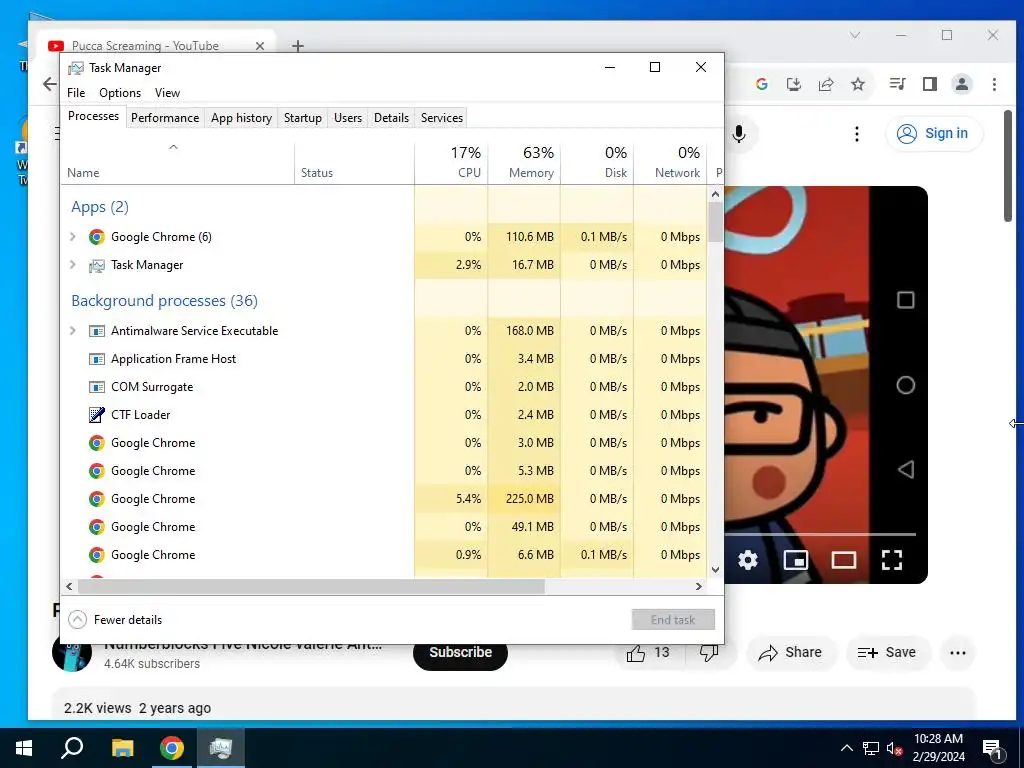Click the YouTube page vertical scrollbar
The image size is (1024, 768).
pyautogui.click(x=1008, y=167)
